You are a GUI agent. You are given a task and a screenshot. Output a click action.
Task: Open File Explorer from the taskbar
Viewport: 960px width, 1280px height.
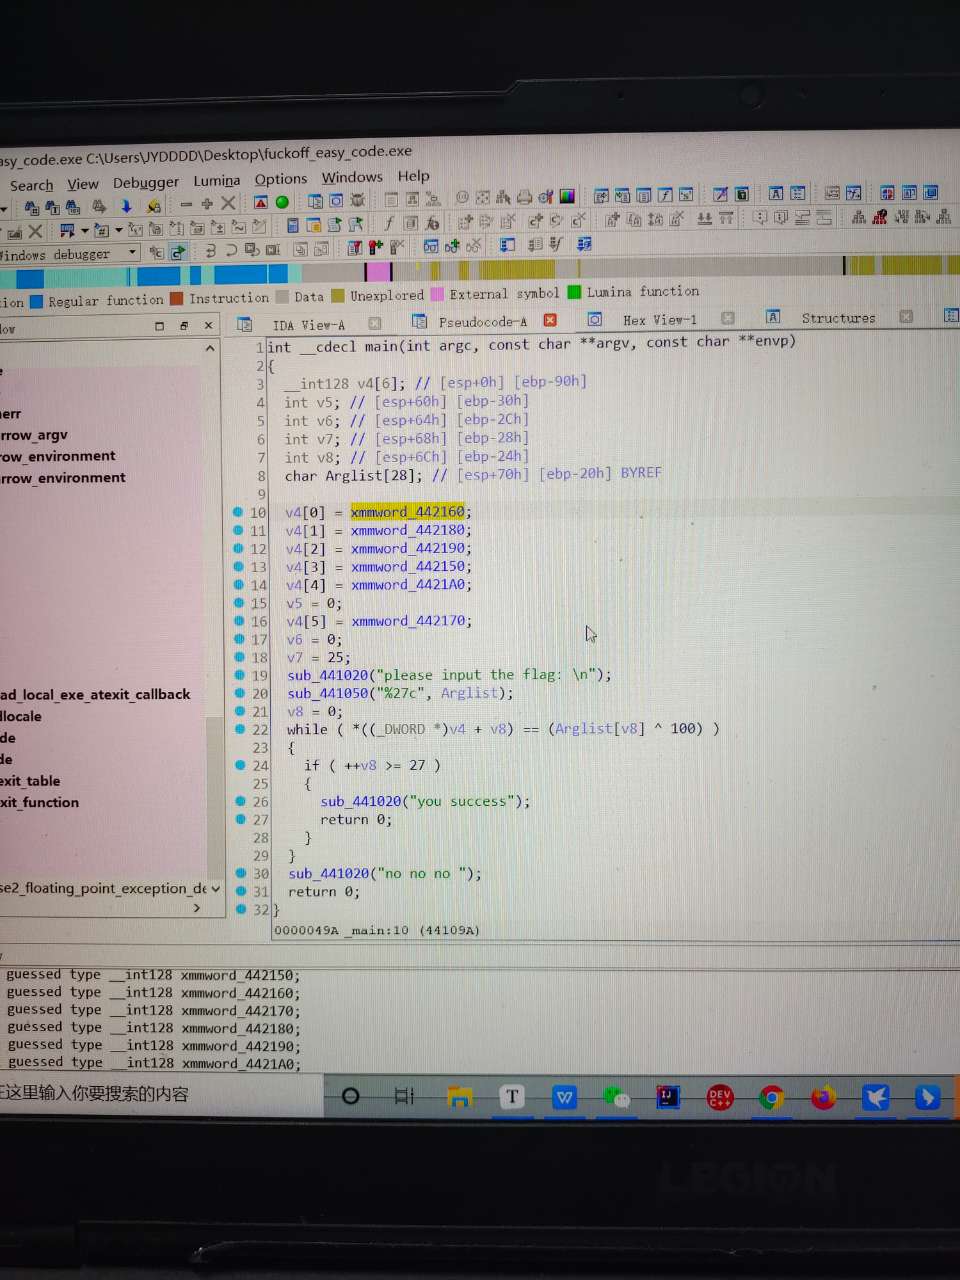point(460,1097)
